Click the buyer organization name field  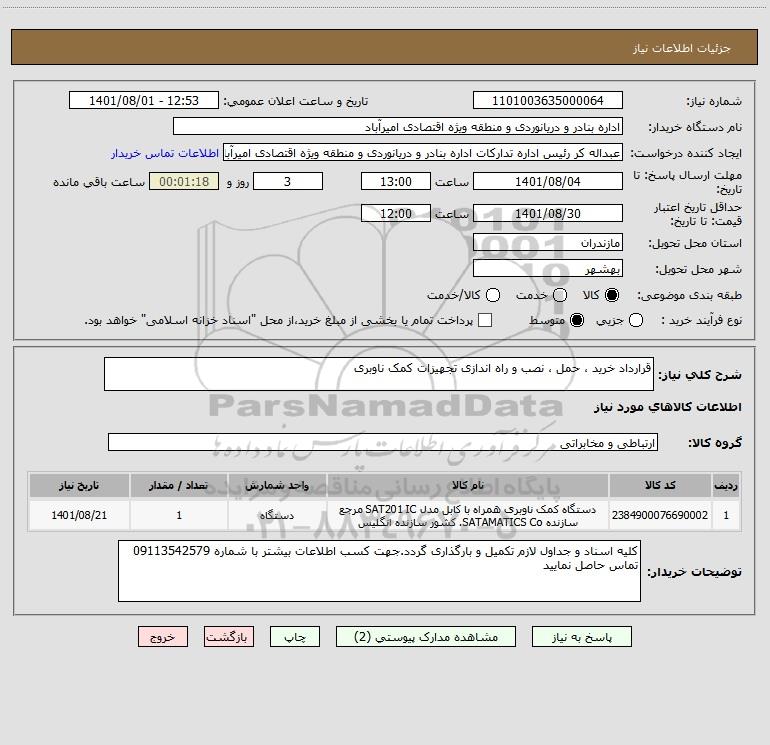pos(398,127)
